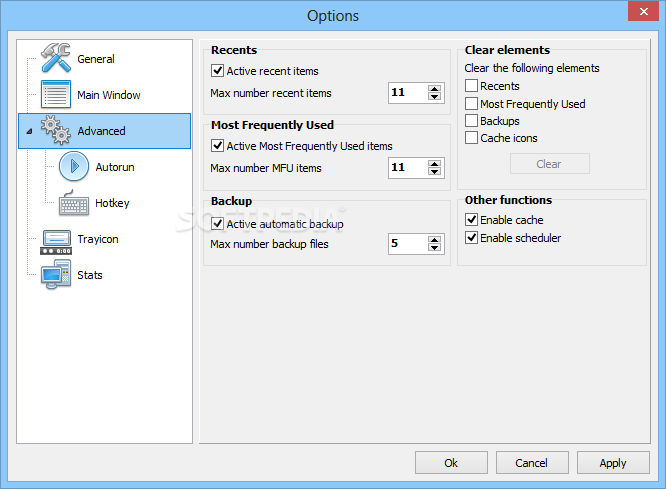Open the Autorun settings page
The height and width of the screenshot is (489, 666).
[x=115, y=167]
